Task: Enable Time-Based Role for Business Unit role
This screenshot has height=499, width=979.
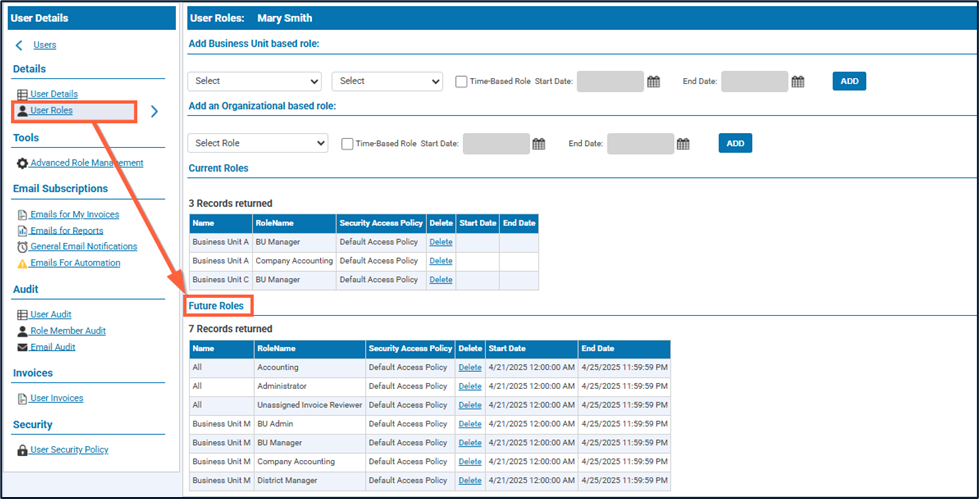Action: pyautogui.click(x=461, y=81)
